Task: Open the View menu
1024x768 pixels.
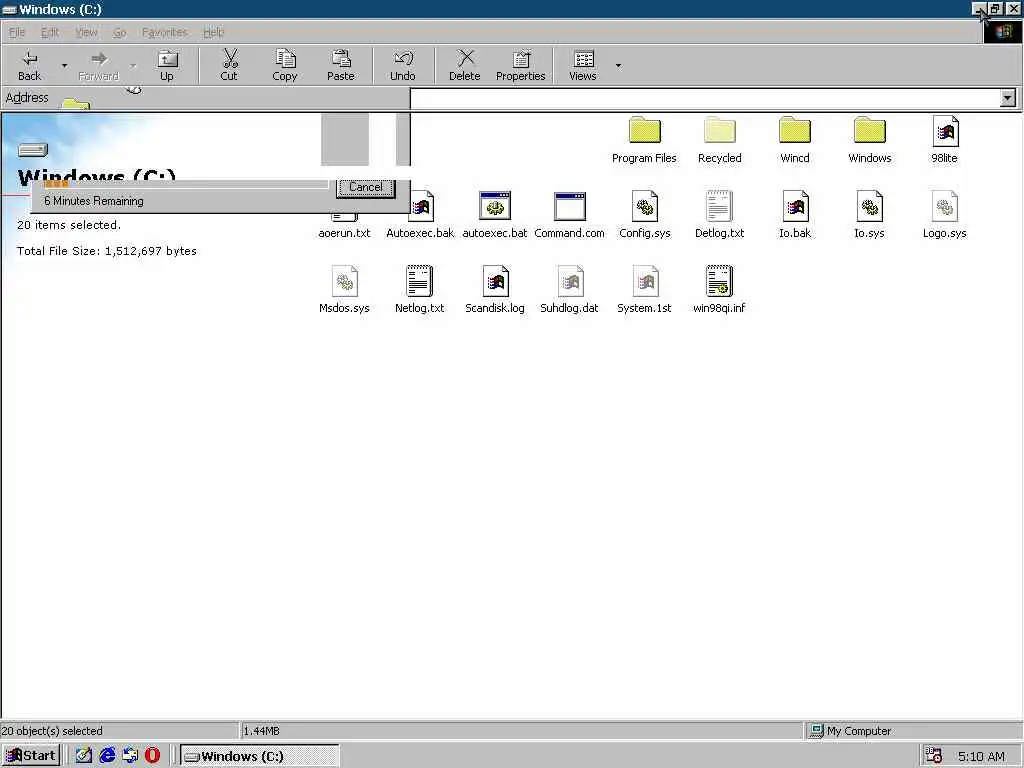Action: click(86, 32)
